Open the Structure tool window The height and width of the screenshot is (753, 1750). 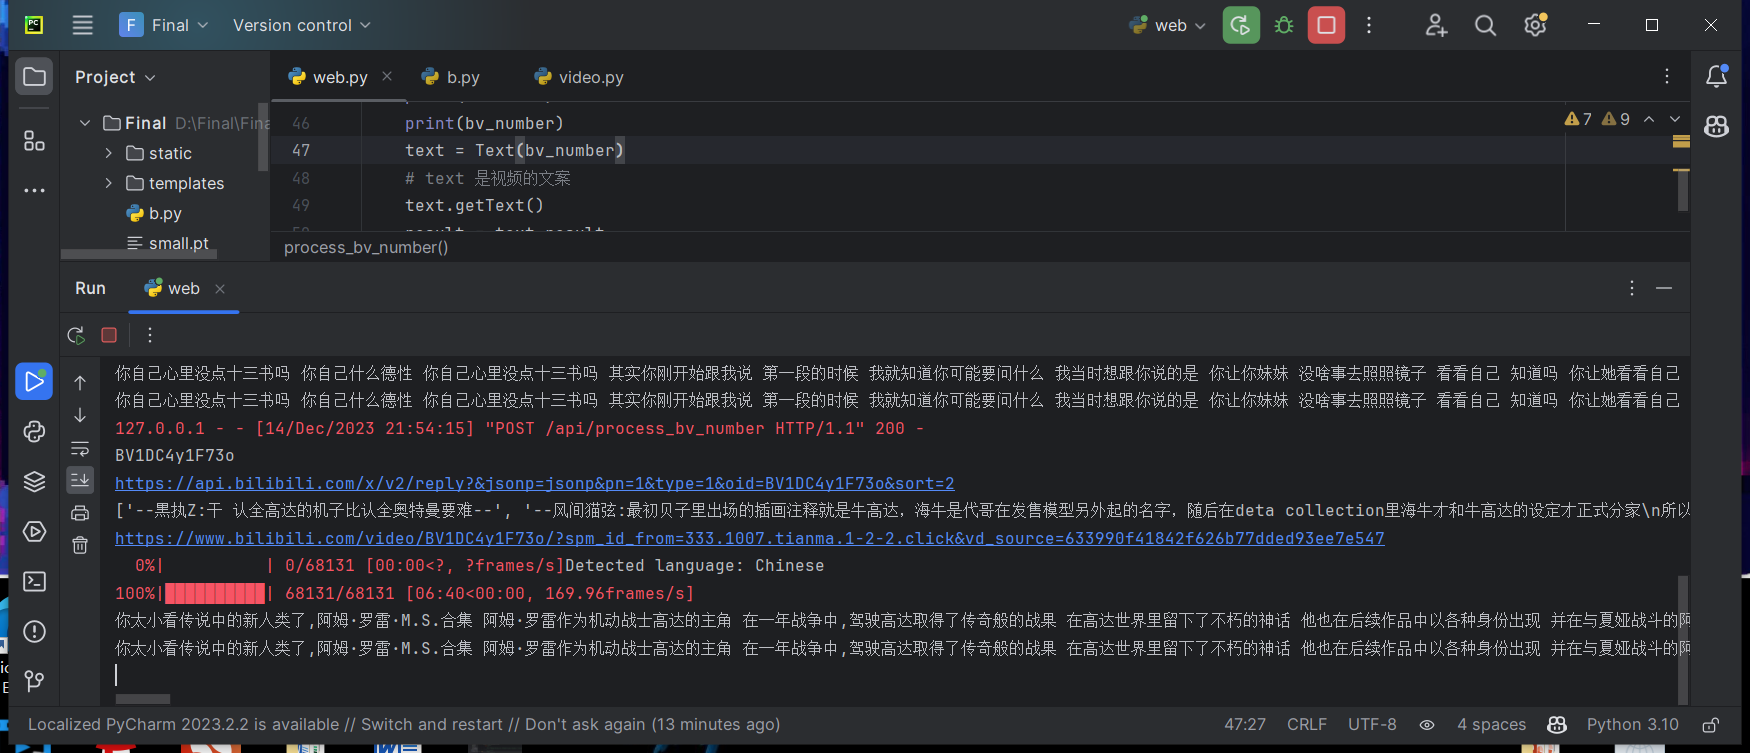coord(34,141)
